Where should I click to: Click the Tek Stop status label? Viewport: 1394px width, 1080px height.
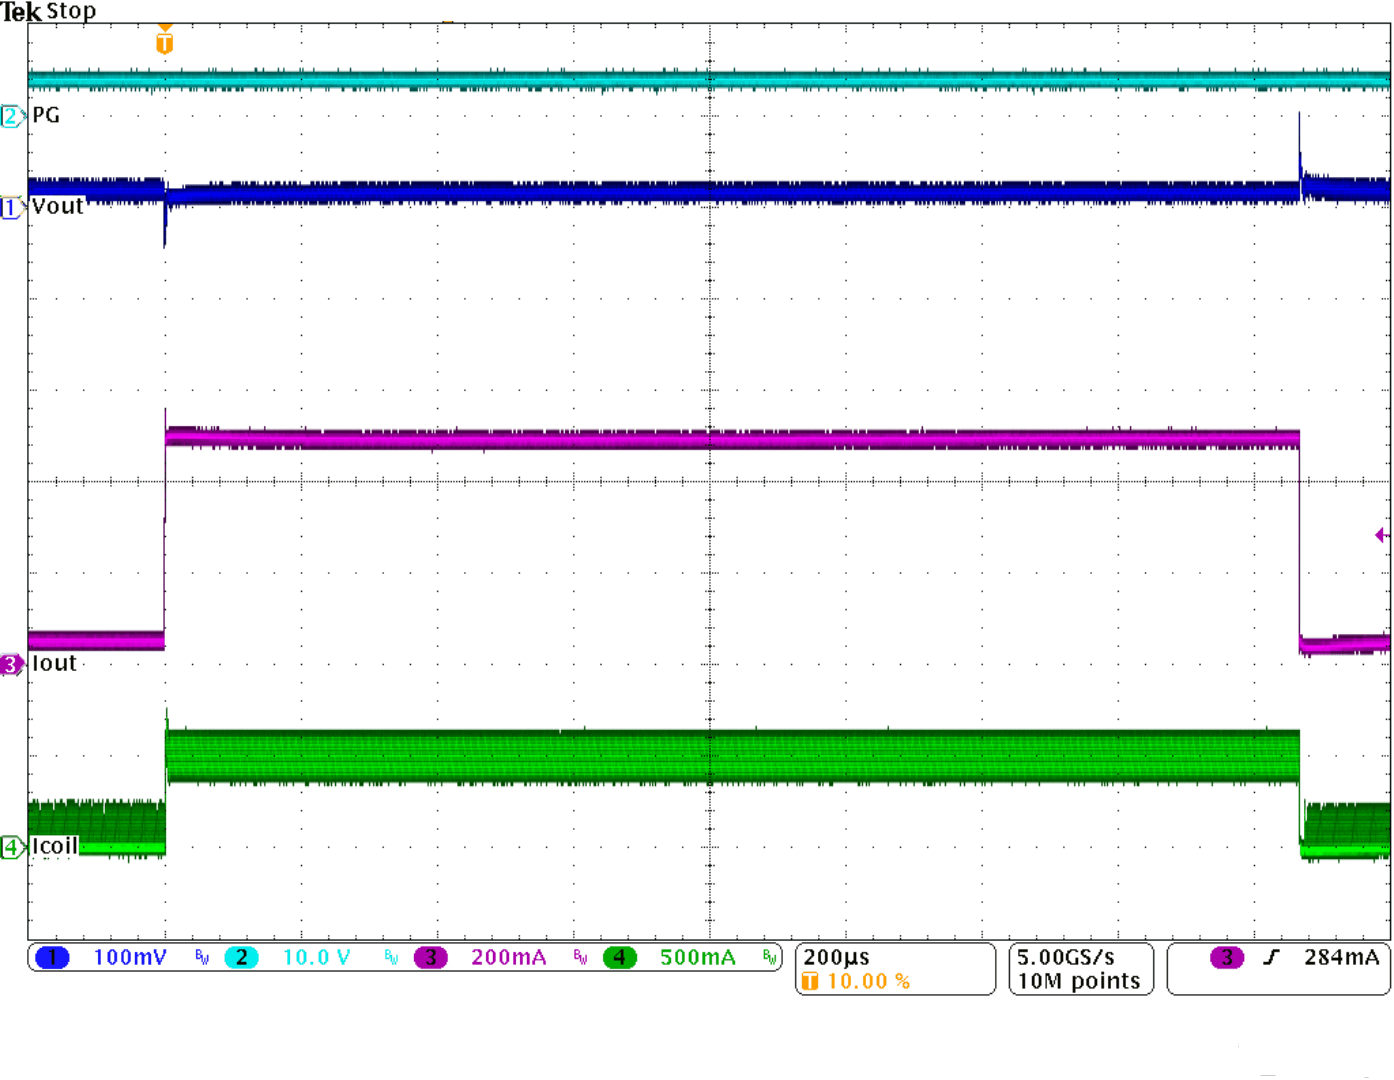(48, 12)
